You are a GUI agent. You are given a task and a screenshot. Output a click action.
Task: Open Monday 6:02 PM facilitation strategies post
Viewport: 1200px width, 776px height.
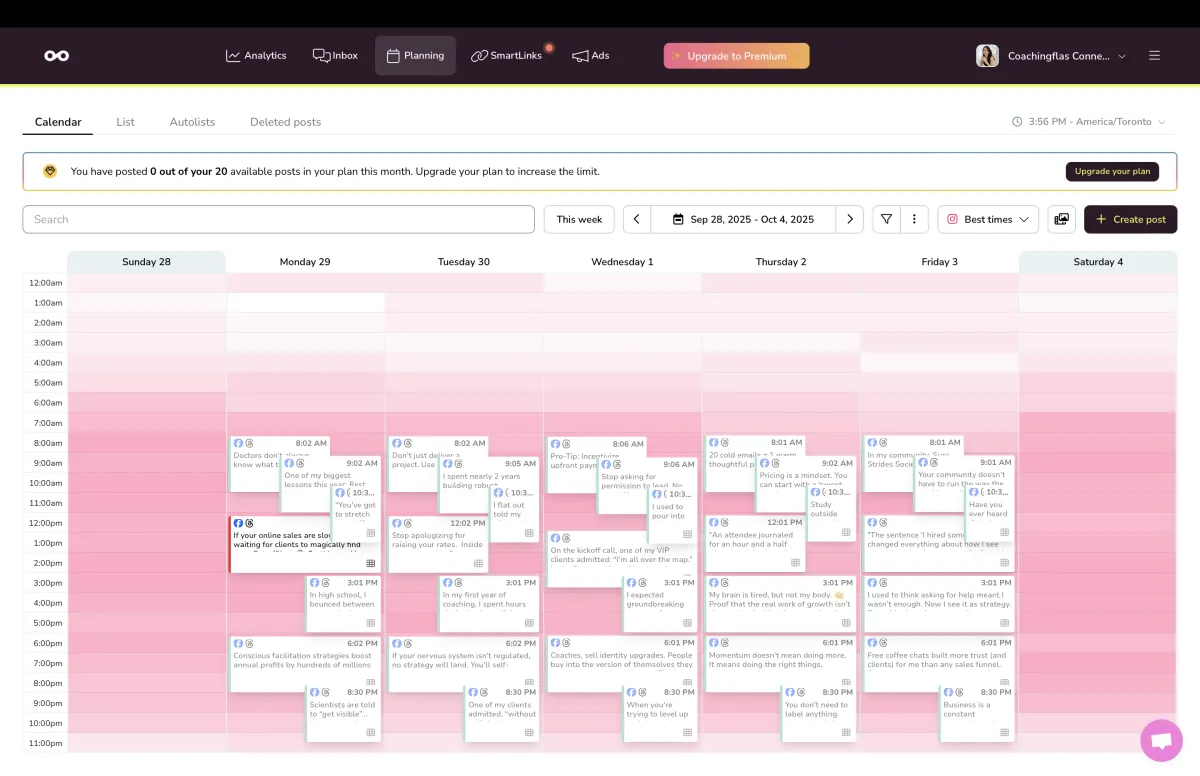[x=305, y=663]
